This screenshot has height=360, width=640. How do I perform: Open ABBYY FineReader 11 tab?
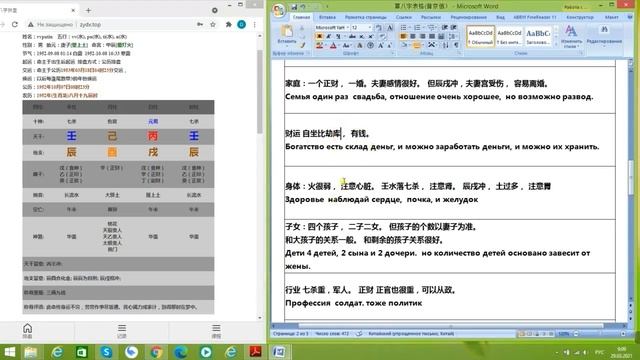535,17
